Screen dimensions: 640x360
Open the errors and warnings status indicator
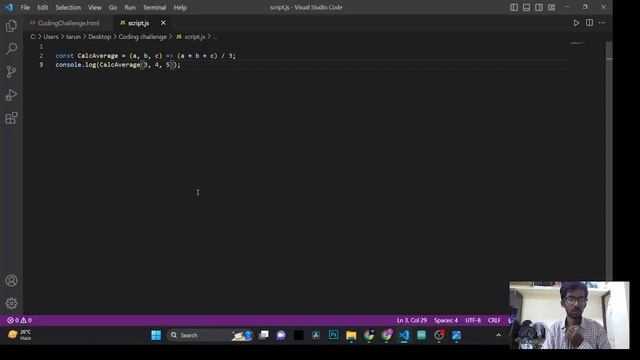point(20,320)
